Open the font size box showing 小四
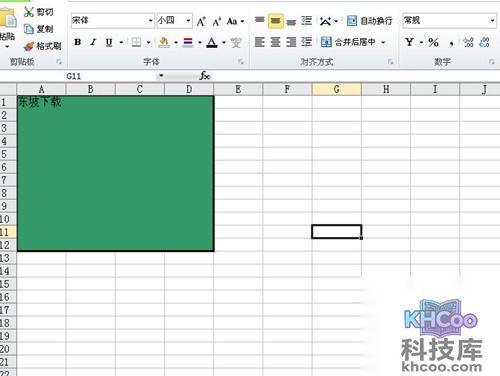500x376 pixels. [174, 21]
